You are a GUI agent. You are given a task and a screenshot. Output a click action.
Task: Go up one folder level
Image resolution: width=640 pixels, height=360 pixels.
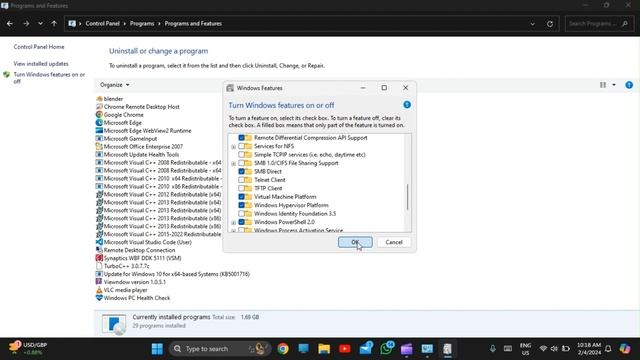coord(54,24)
